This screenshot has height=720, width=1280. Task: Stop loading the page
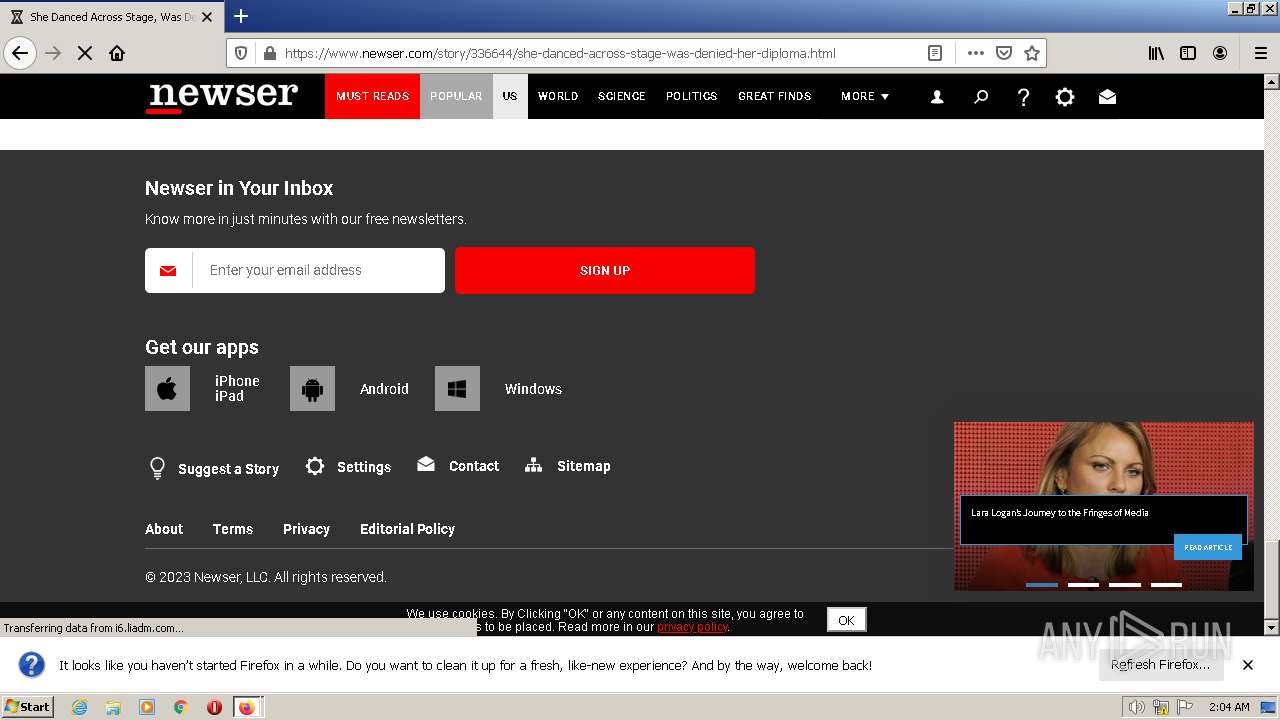(x=85, y=53)
